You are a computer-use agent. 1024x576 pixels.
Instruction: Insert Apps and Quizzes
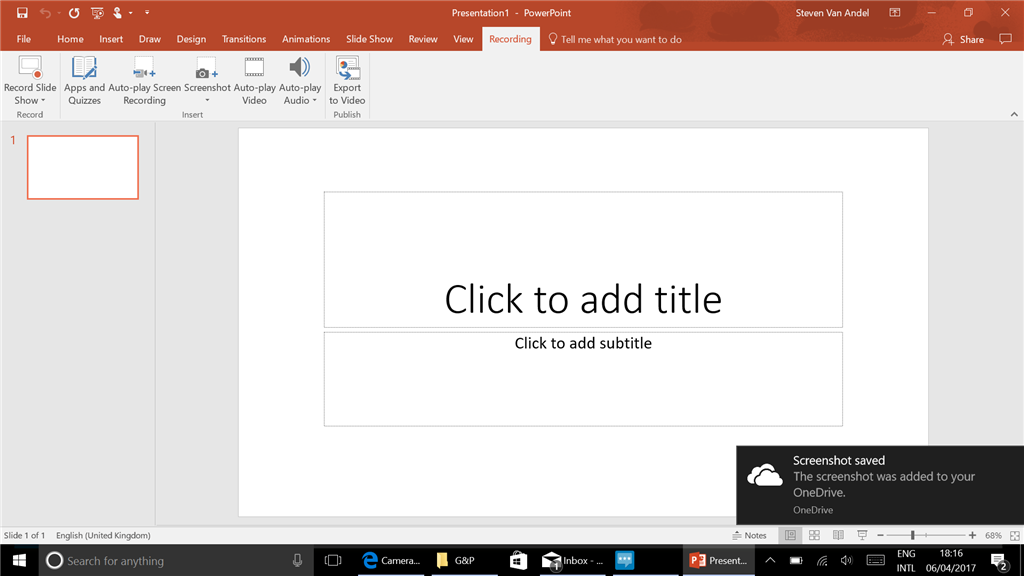pos(84,81)
